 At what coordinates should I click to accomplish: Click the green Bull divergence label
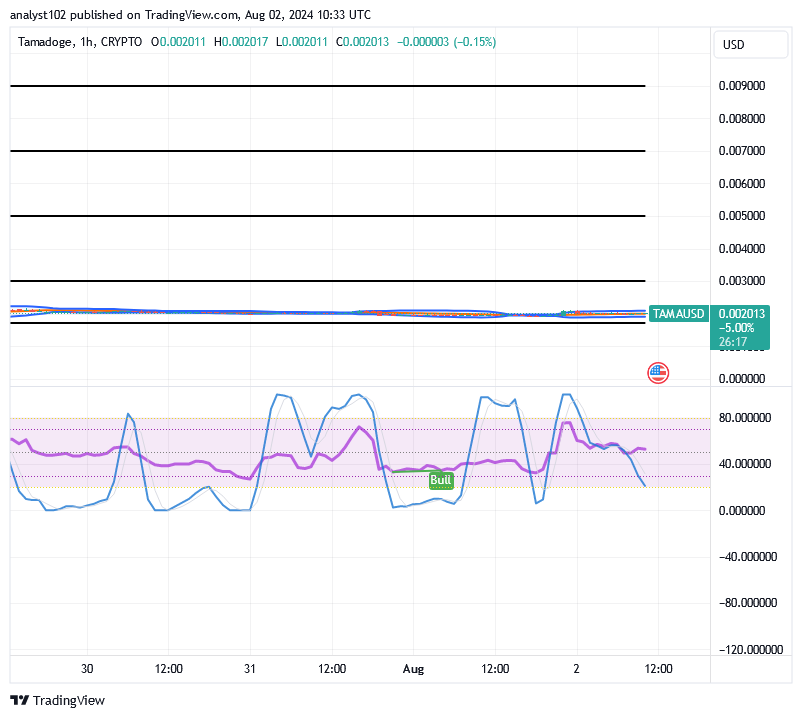click(x=440, y=481)
